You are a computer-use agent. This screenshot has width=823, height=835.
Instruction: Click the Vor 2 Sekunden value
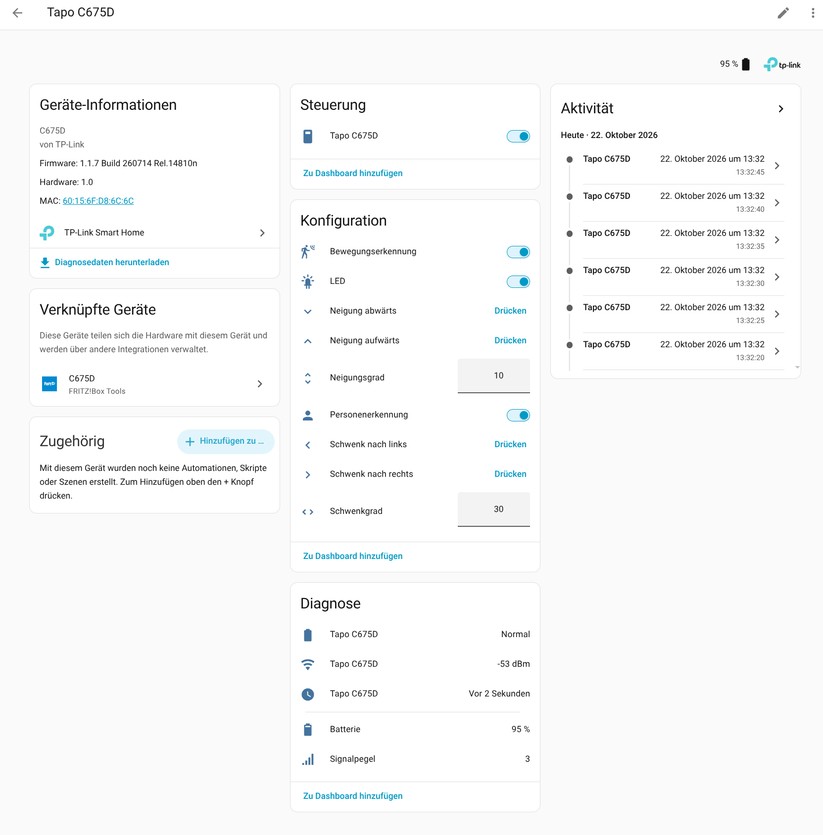(x=499, y=694)
